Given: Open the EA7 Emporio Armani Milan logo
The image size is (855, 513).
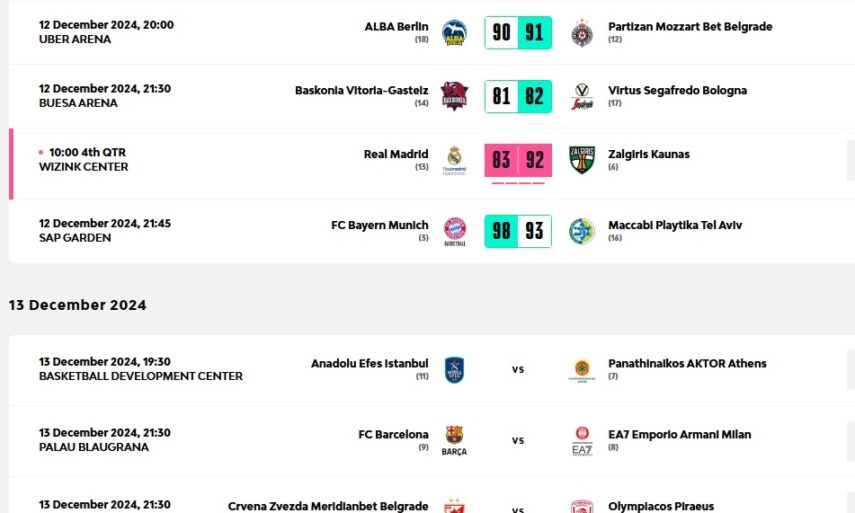Looking at the screenshot, I should (x=582, y=440).
